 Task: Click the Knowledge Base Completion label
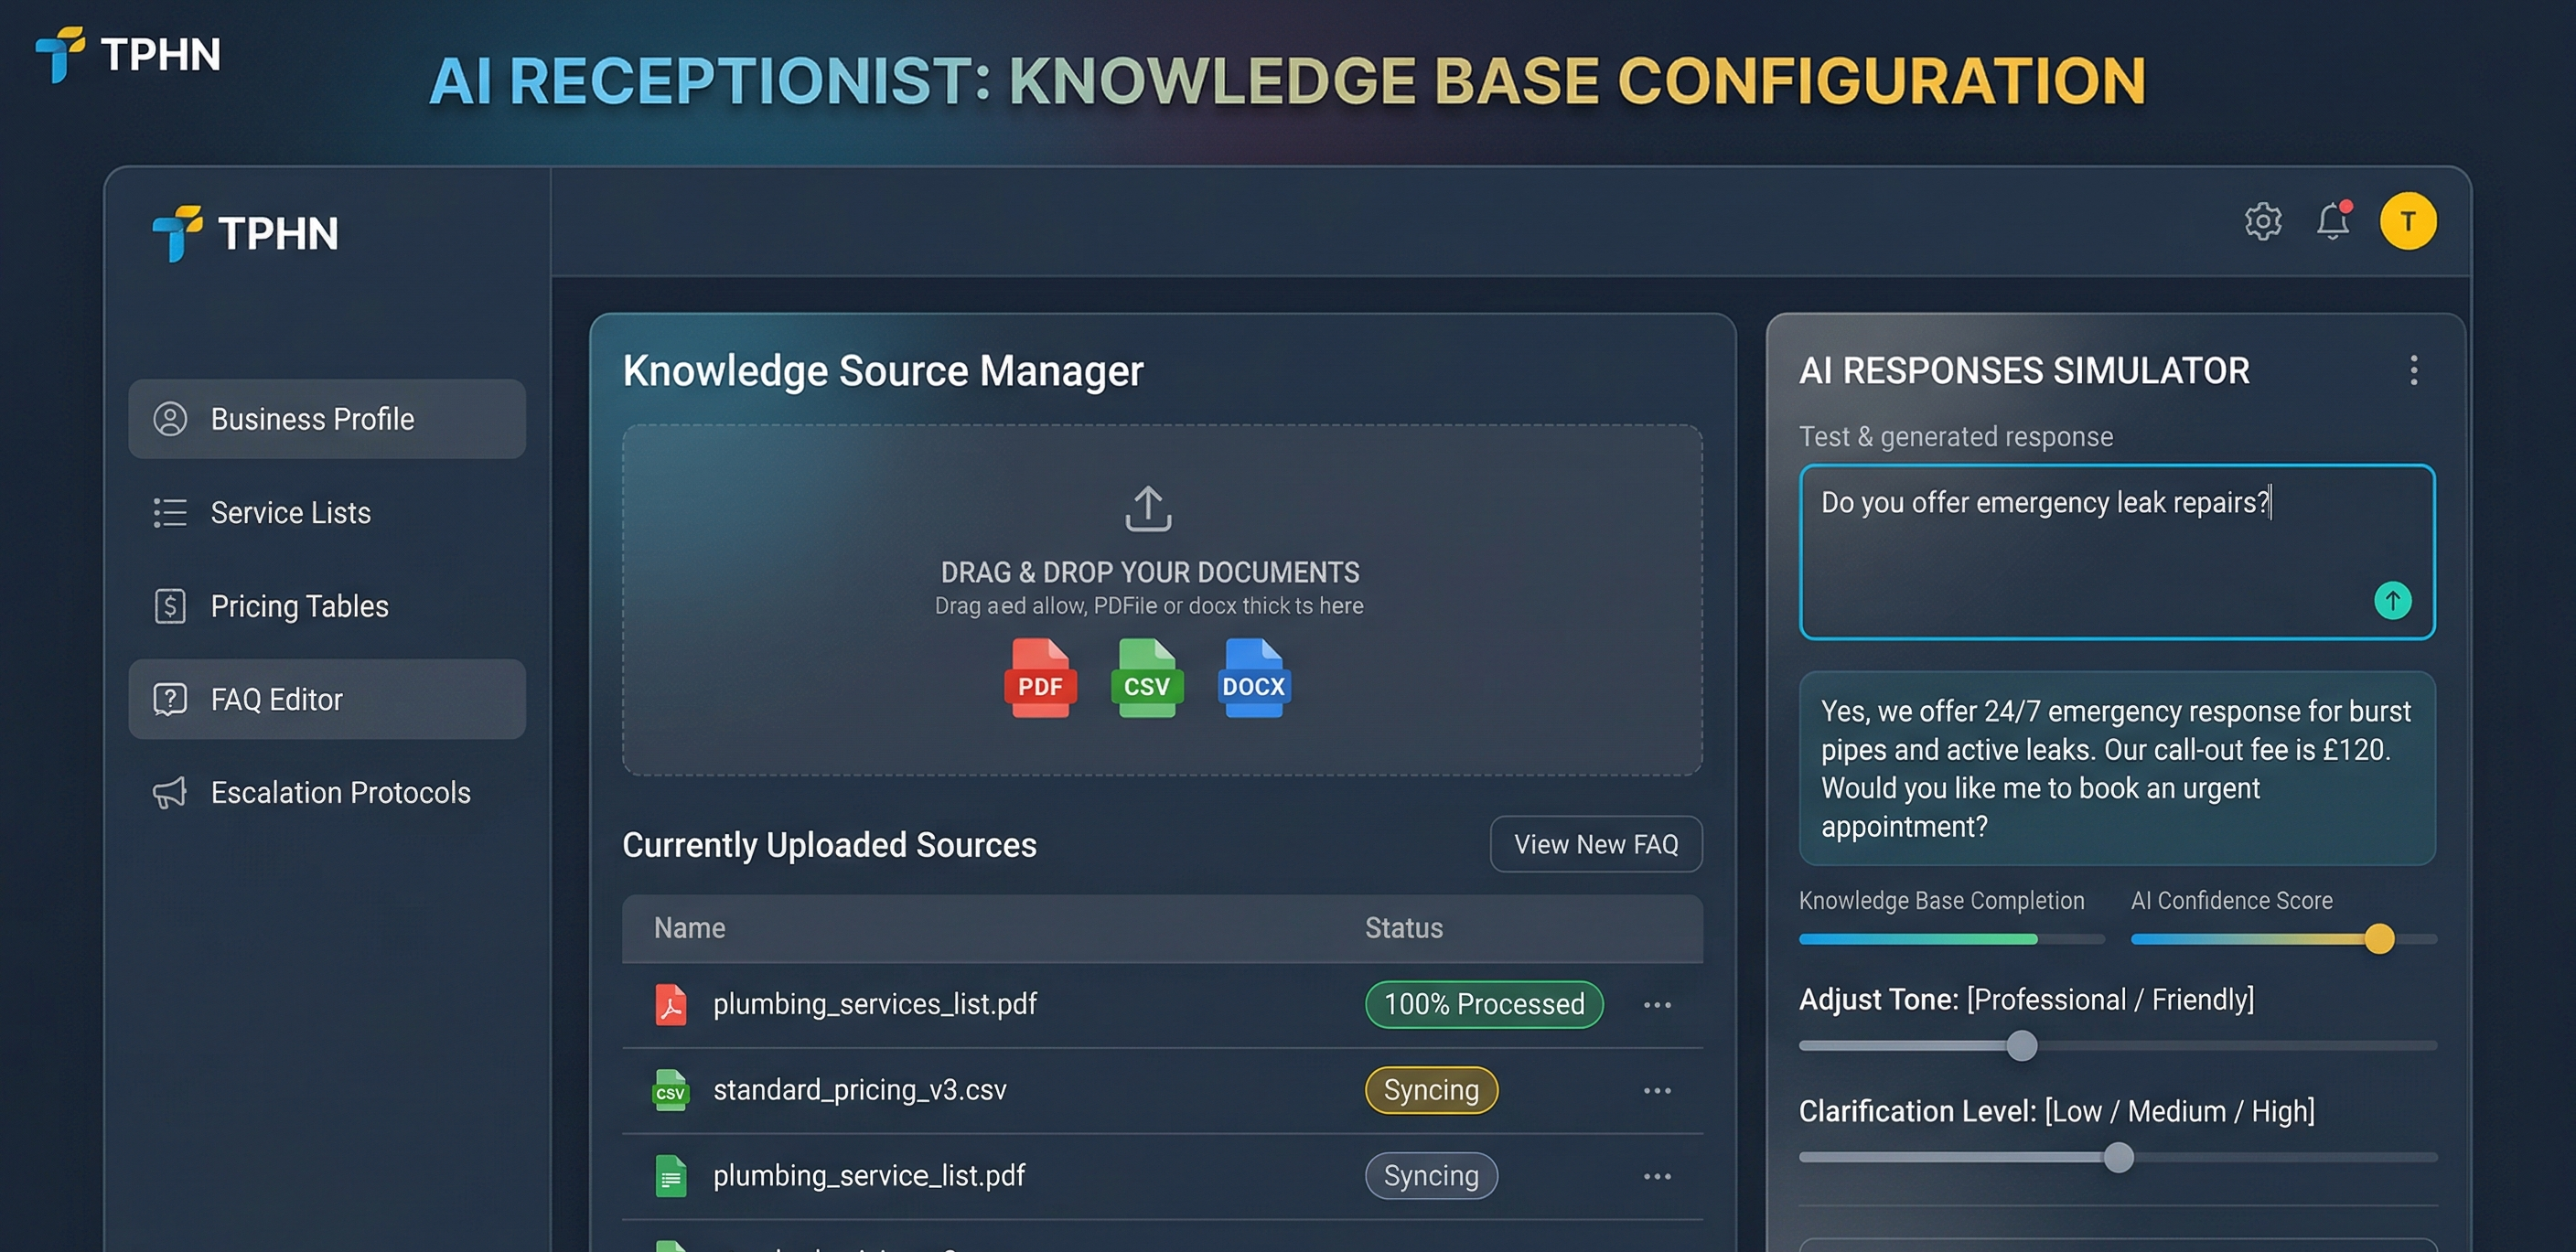click(1941, 901)
